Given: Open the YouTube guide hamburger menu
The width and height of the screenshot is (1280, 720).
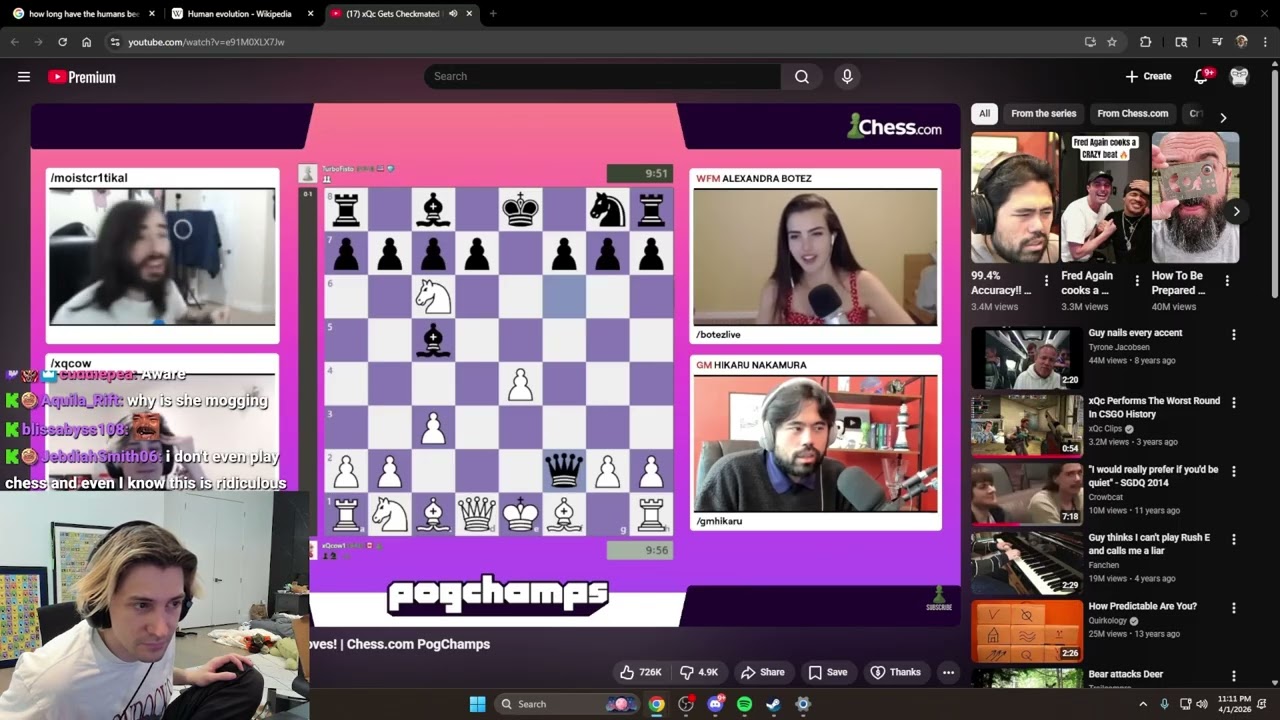Looking at the screenshot, I should (24, 77).
